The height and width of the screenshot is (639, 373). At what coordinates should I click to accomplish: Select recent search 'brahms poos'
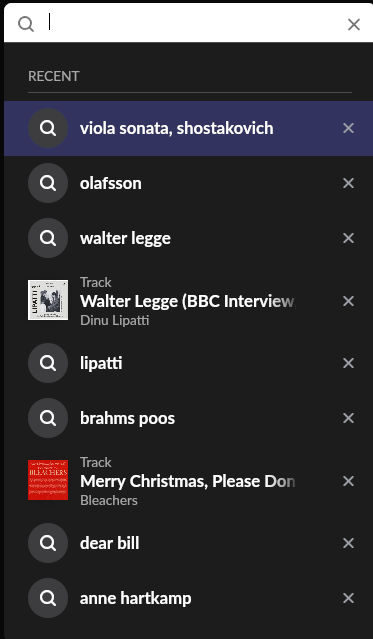tap(188, 418)
